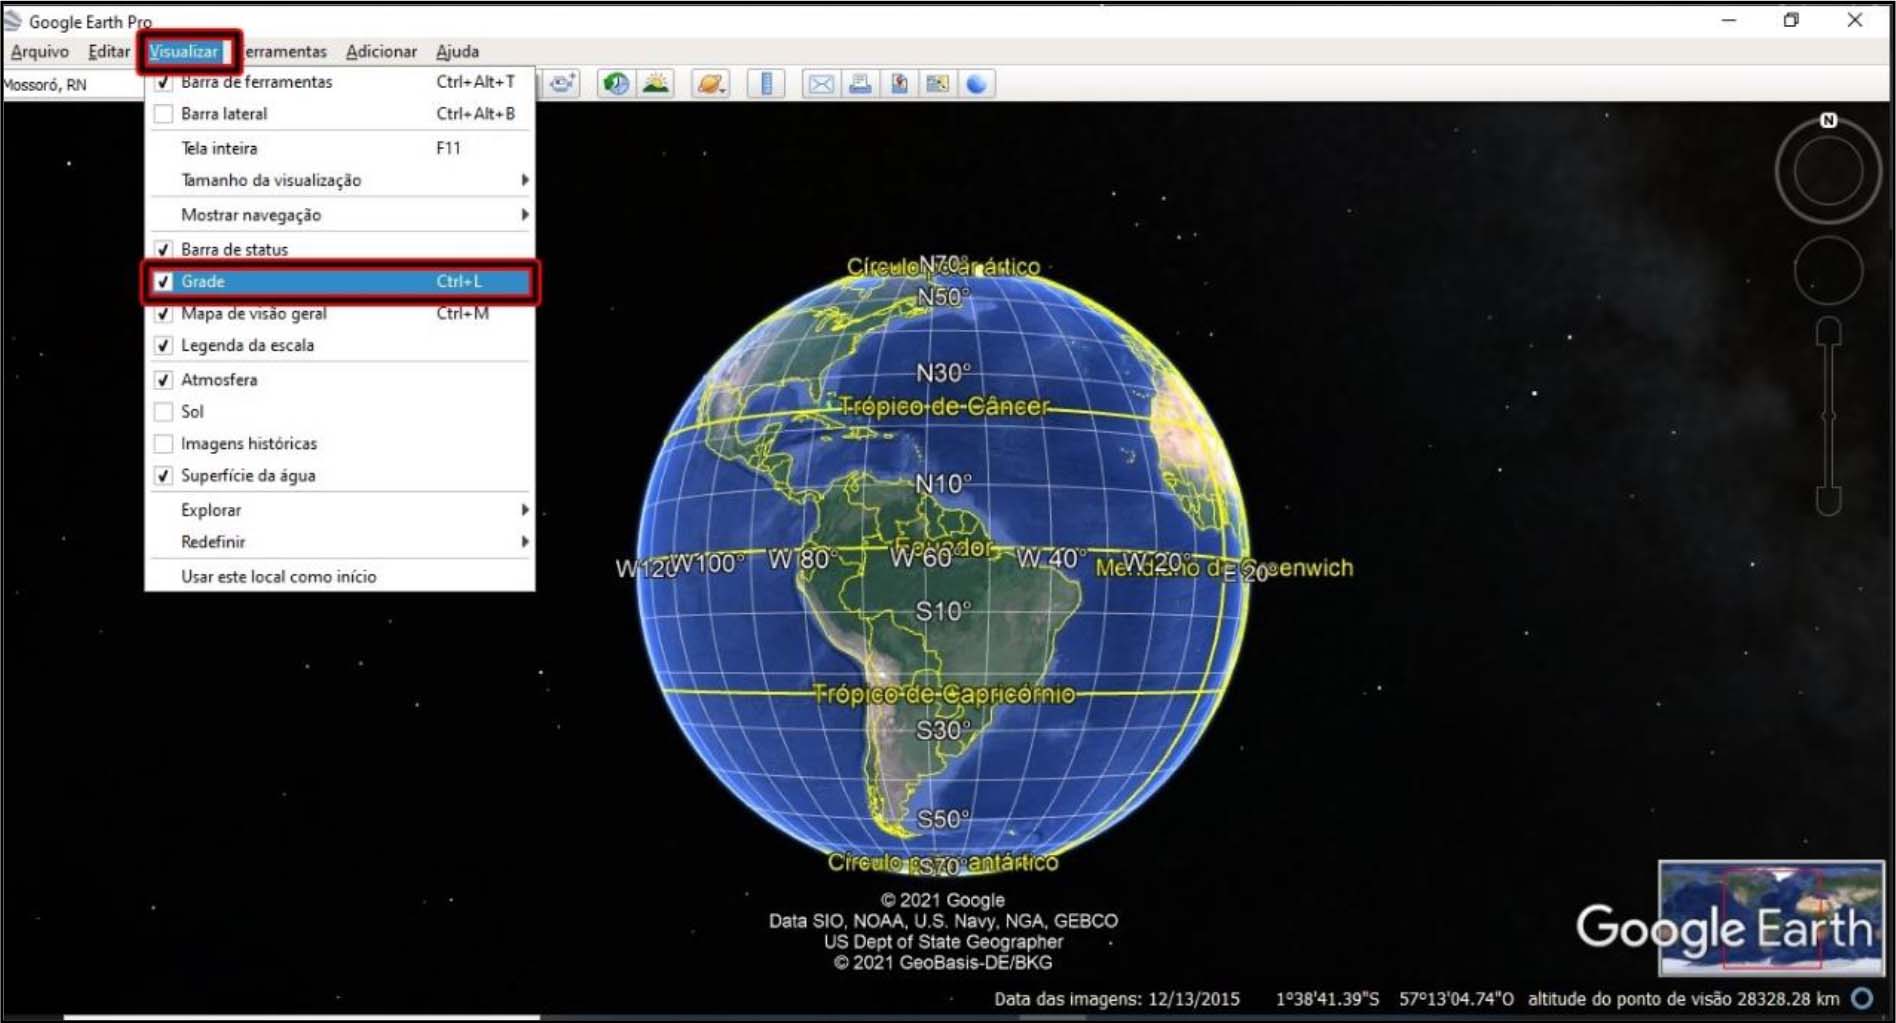Image resolution: width=1896 pixels, height=1023 pixels.
Task: Click the blue globe Earth icon in toolbar
Action: click(x=977, y=84)
